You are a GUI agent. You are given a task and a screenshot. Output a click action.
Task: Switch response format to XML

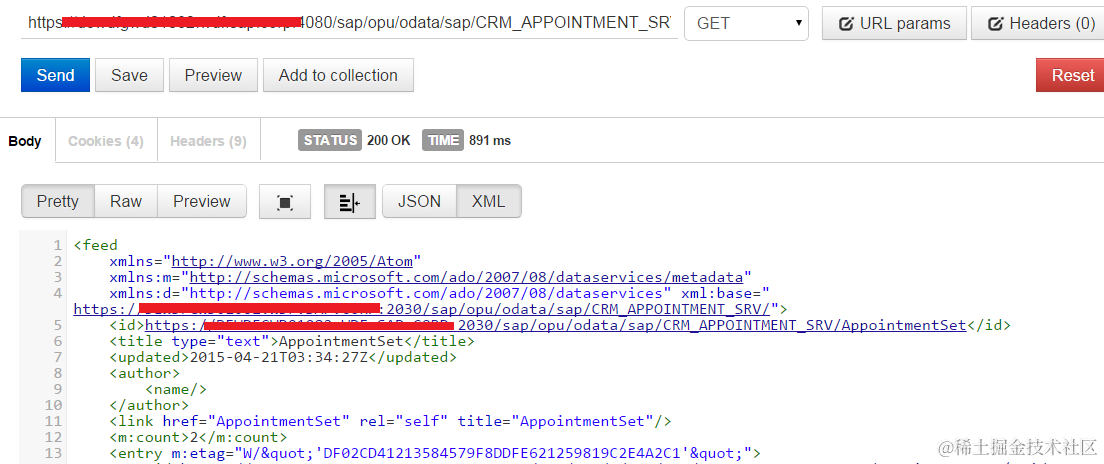(489, 201)
